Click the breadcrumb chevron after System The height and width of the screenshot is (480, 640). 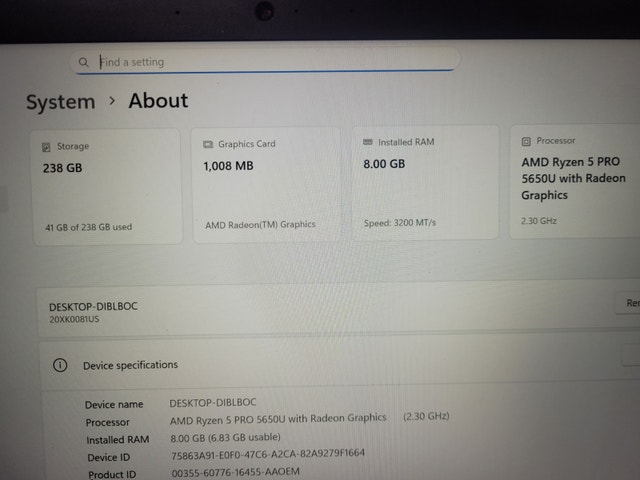pyautogui.click(x=112, y=100)
